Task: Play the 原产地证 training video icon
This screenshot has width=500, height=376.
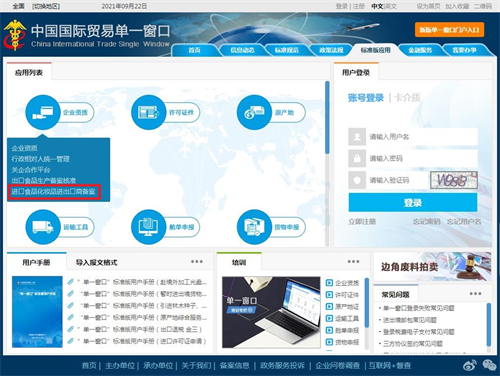Action: click(x=329, y=306)
